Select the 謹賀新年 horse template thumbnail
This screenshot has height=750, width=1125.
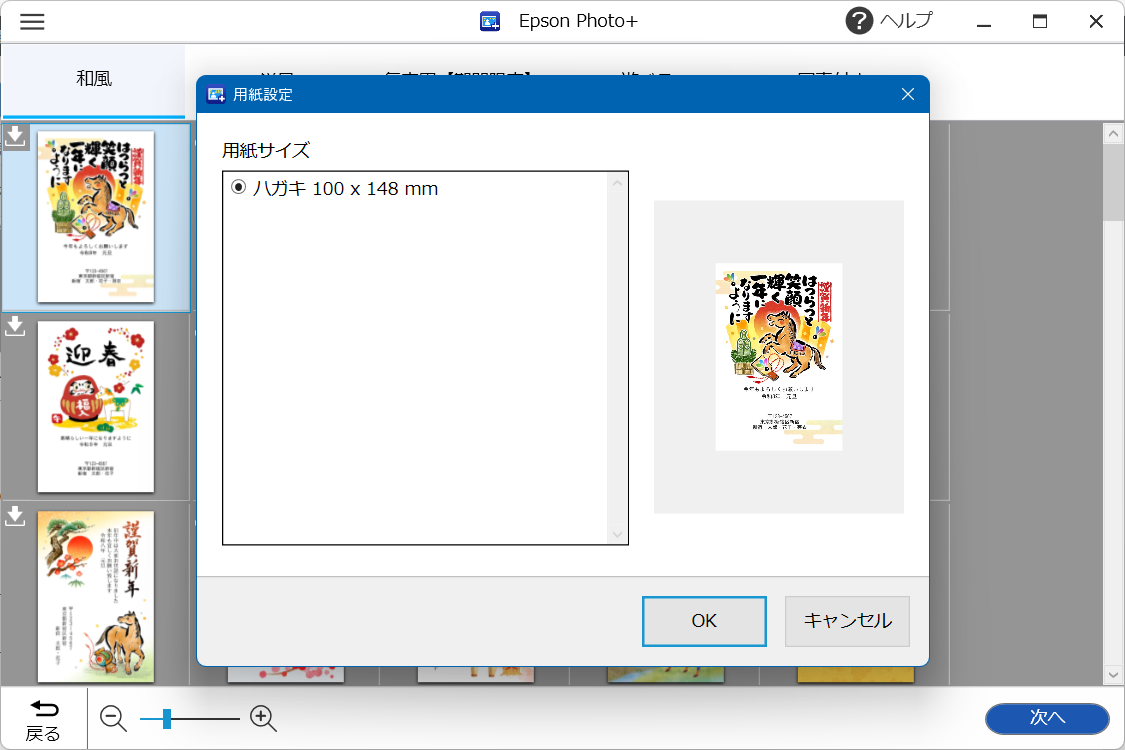pos(96,596)
